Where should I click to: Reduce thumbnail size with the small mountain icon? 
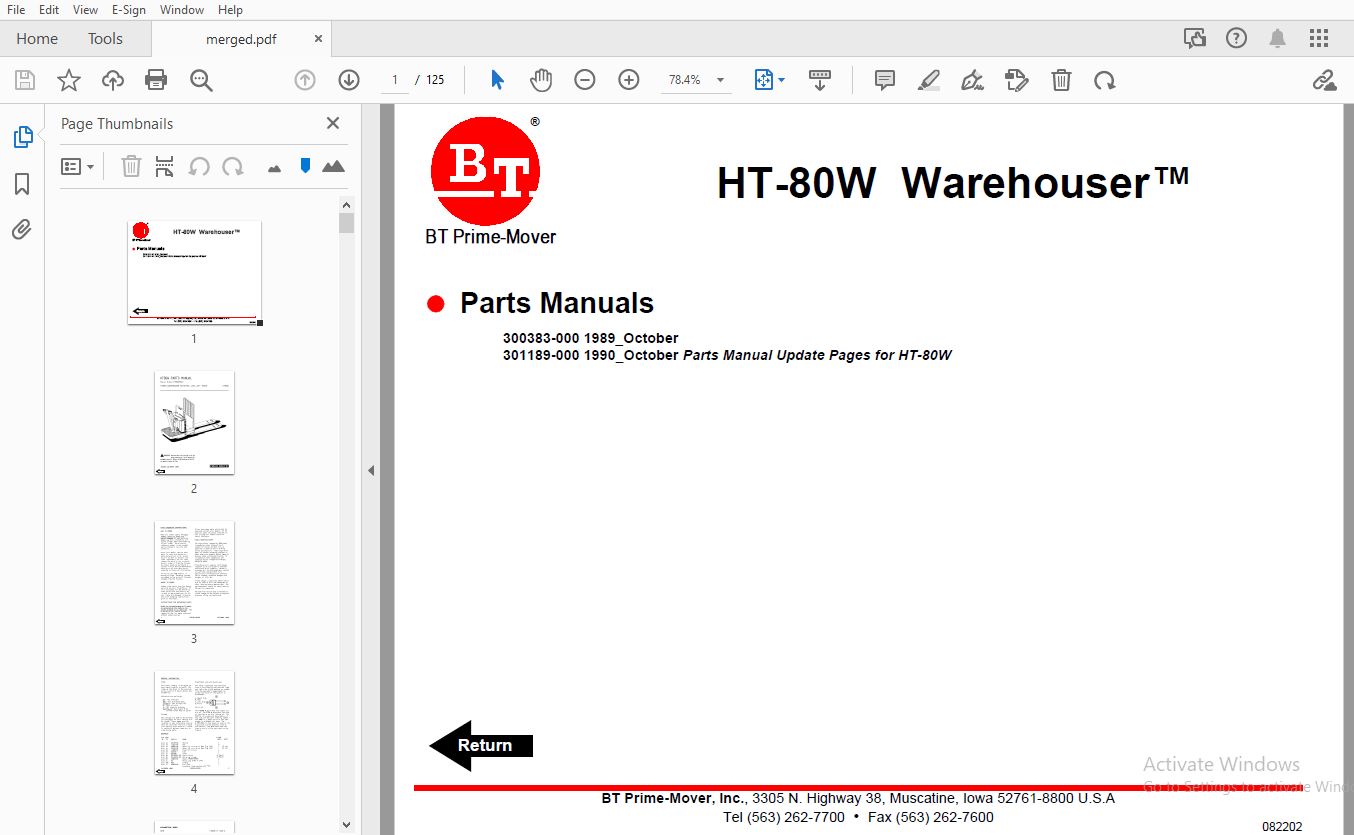tap(275, 169)
